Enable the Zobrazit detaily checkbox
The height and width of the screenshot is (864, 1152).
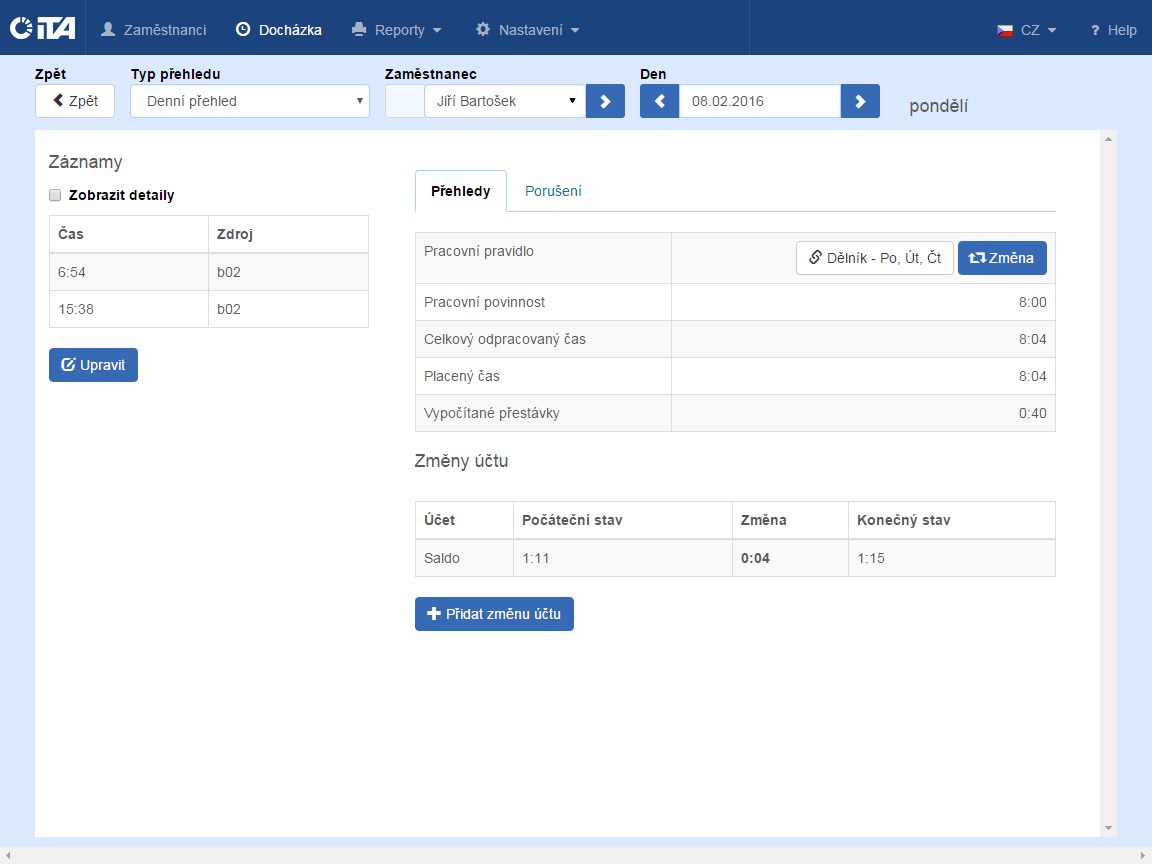coord(56,195)
